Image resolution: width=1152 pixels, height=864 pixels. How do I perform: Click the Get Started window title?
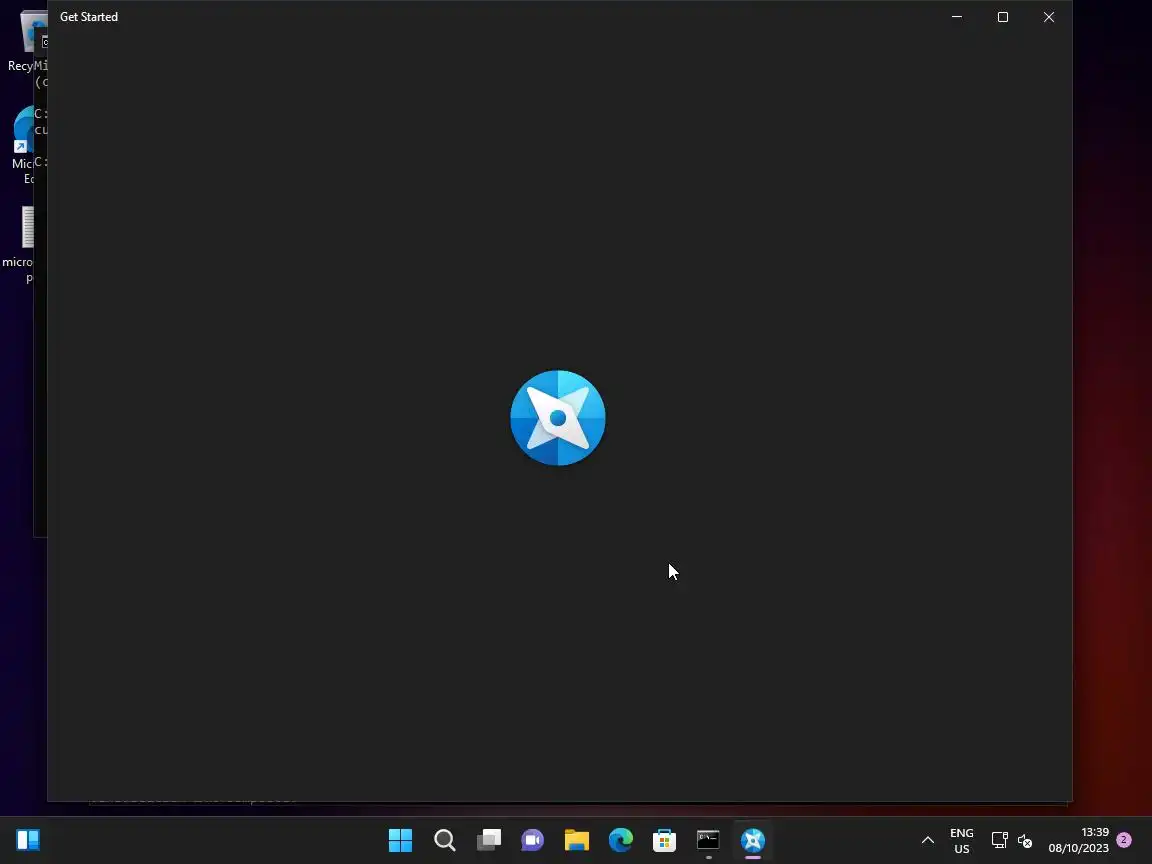[x=89, y=17]
